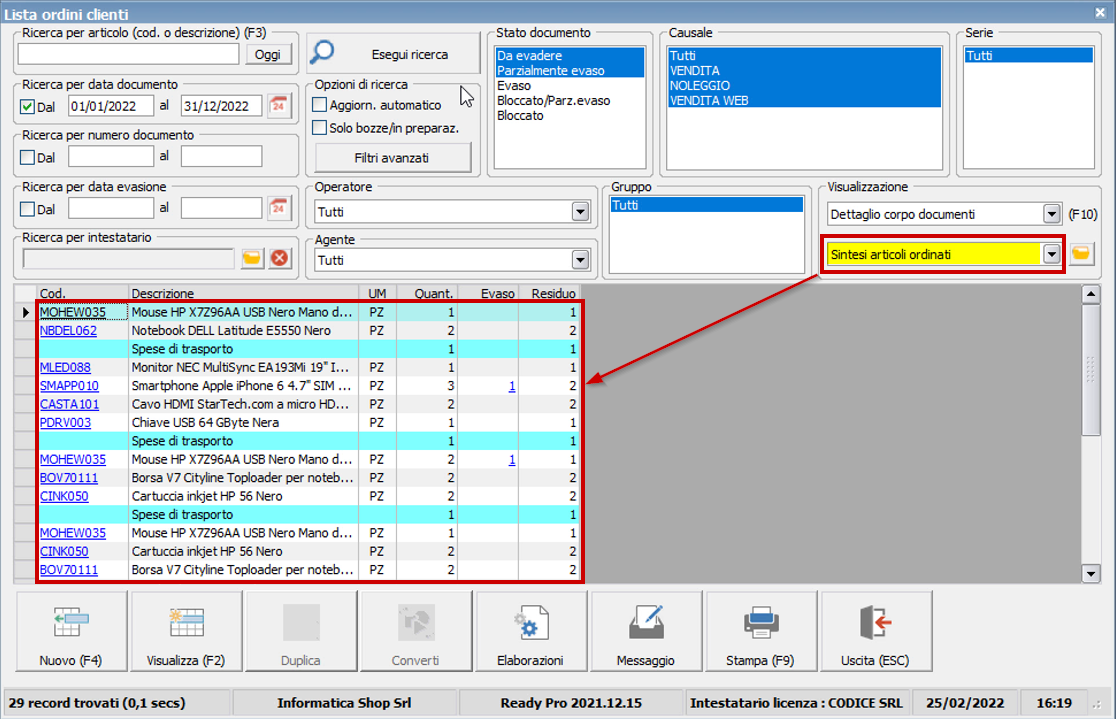The image size is (1116, 719).
Task: Exit window with Uscita (ESC)
Action: (x=875, y=631)
